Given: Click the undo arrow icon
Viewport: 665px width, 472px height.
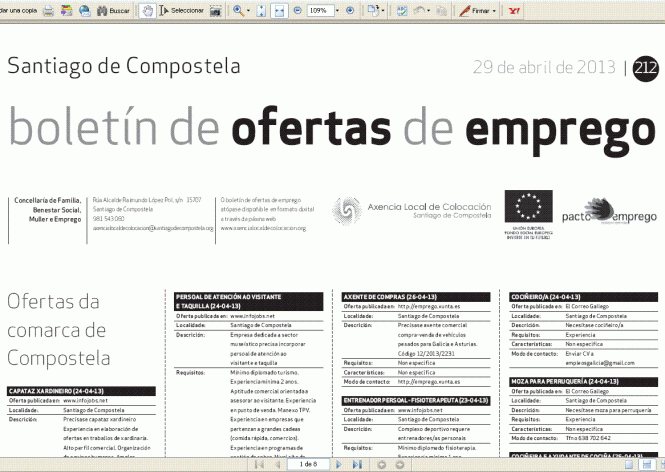Looking at the screenshot, I should 419,10.
